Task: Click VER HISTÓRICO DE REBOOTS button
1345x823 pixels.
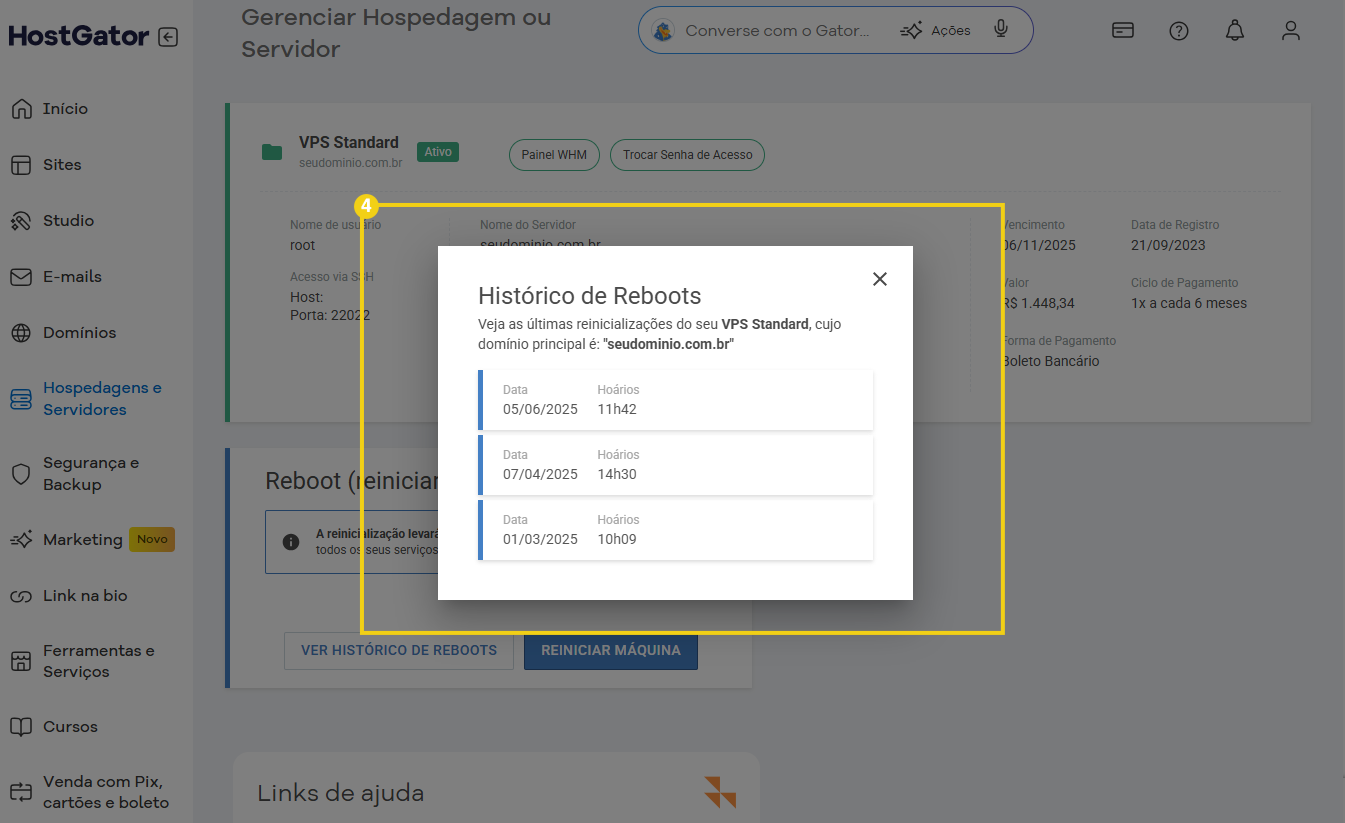Action: pyautogui.click(x=399, y=650)
